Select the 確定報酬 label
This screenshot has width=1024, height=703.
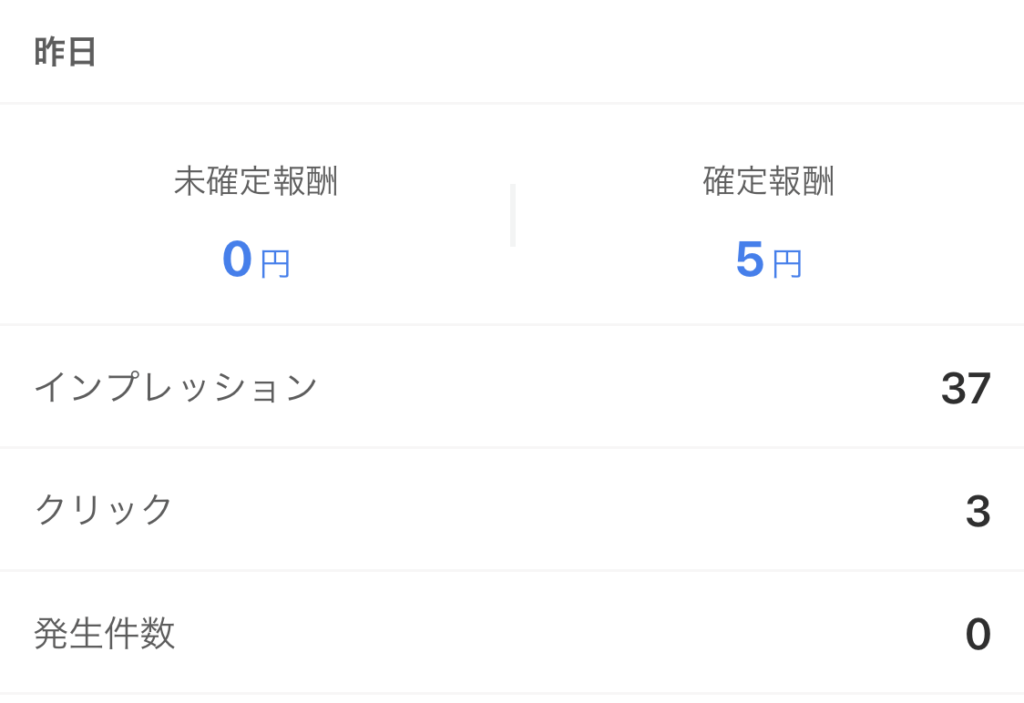769,181
